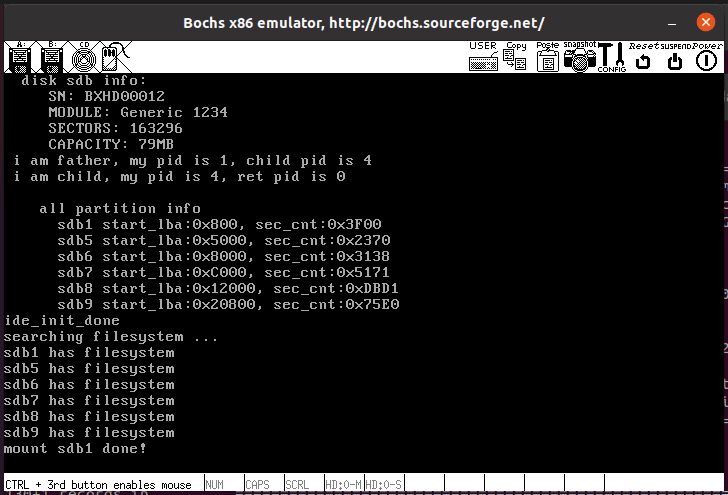Click the 'i am father' output line
728x495 pixels.
193,161
